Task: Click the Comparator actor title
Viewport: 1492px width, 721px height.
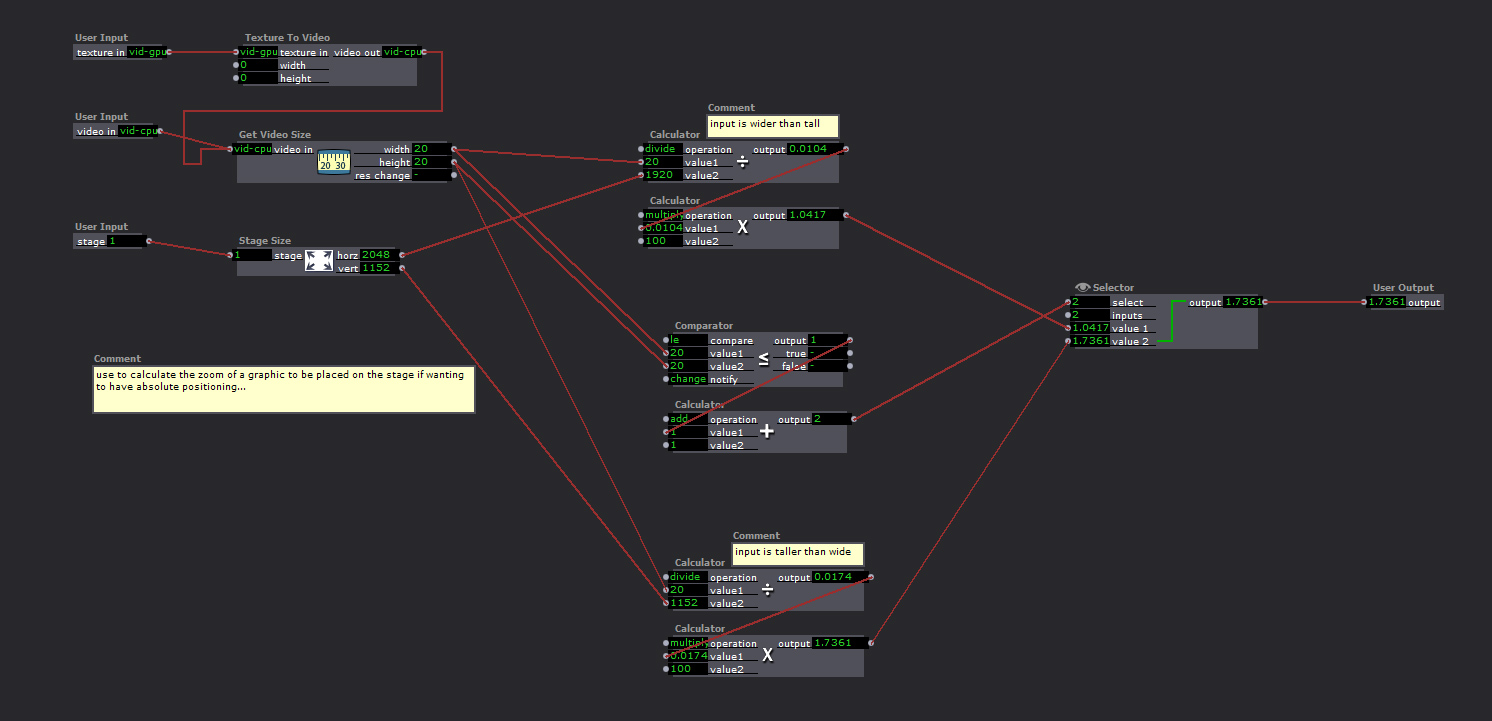Action: [704, 326]
